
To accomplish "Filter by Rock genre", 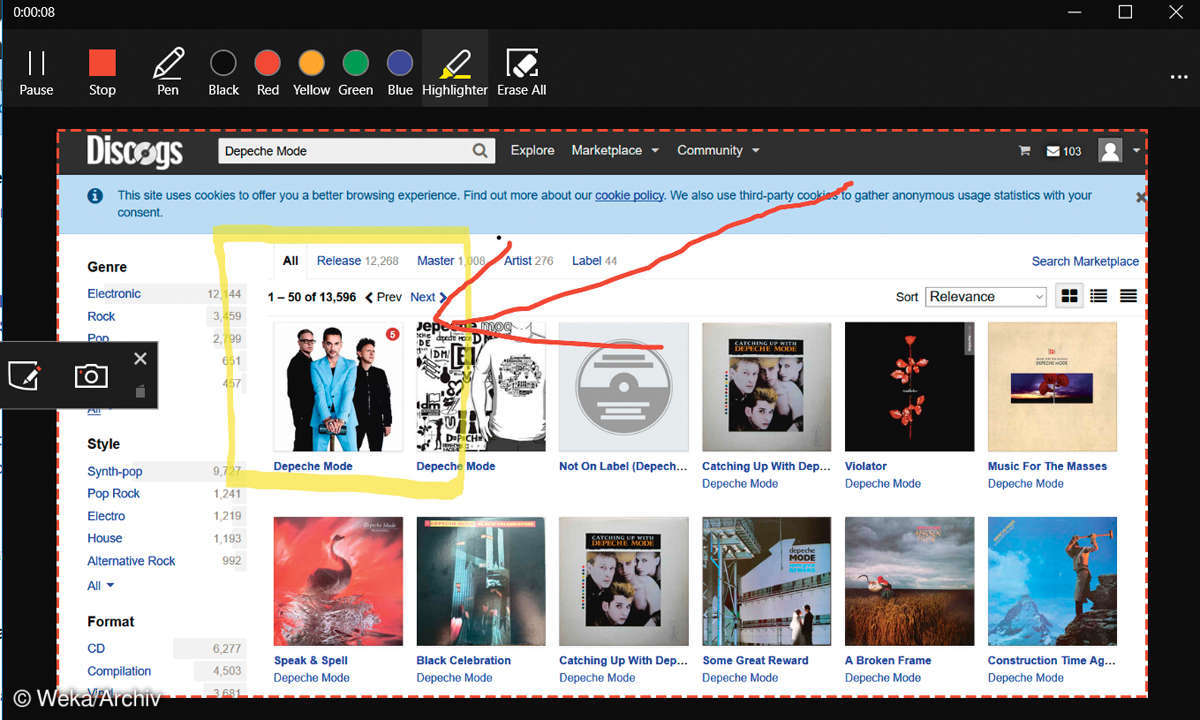I will coord(101,316).
